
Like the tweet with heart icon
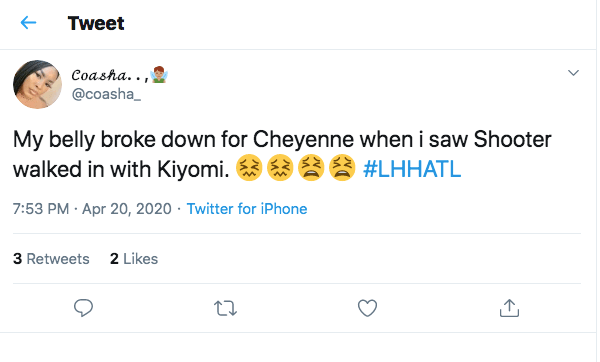(367, 308)
